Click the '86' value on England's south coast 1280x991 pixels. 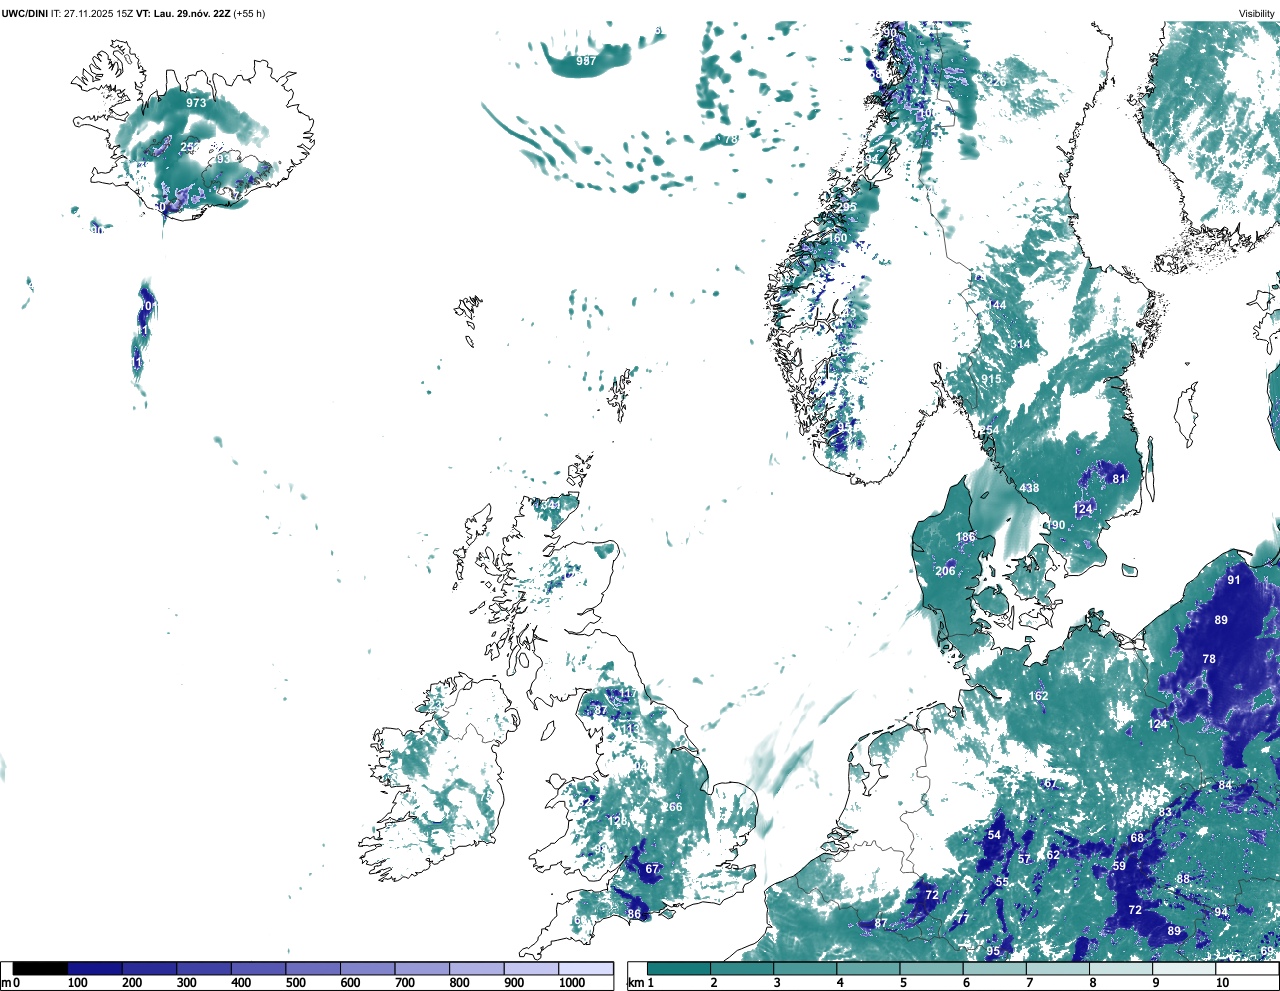[634, 914]
